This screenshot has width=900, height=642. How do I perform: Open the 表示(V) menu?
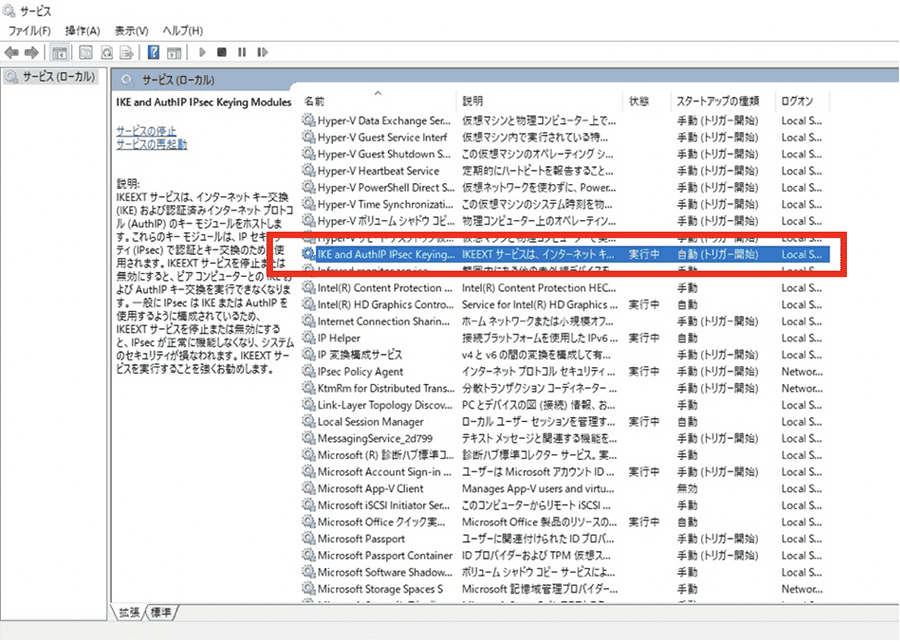(x=131, y=31)
